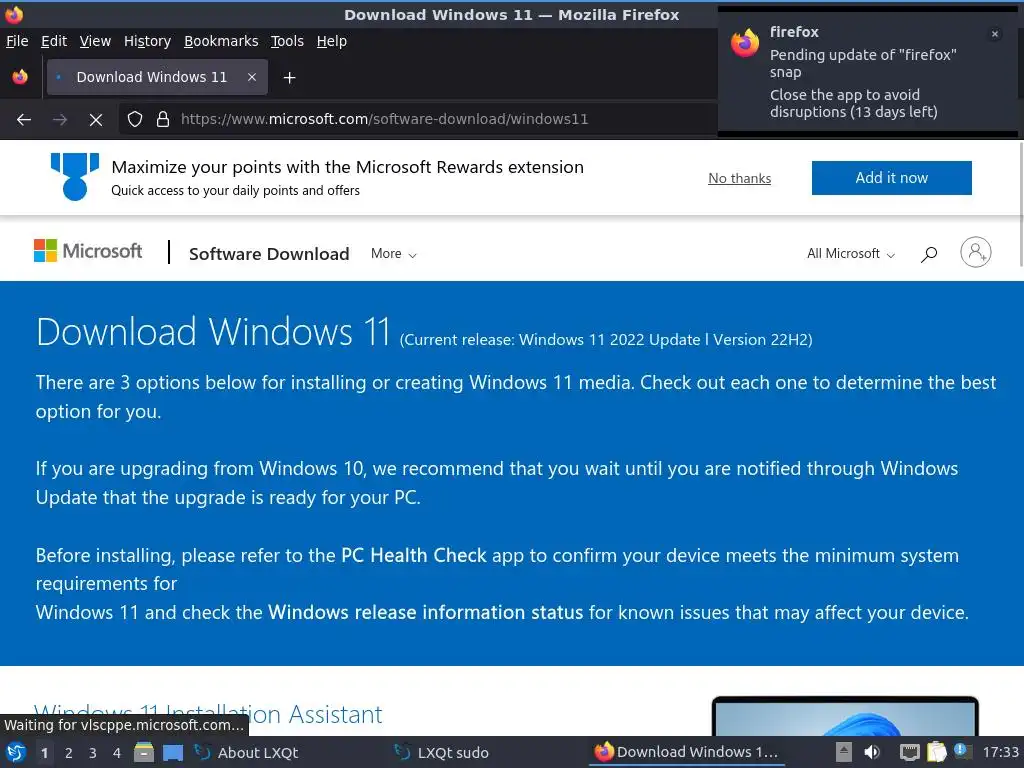This screenshot has width=1024, height=768.
Task: Click the network monitor tray icon
Action: pyautogui.click(x=909, y=753)
